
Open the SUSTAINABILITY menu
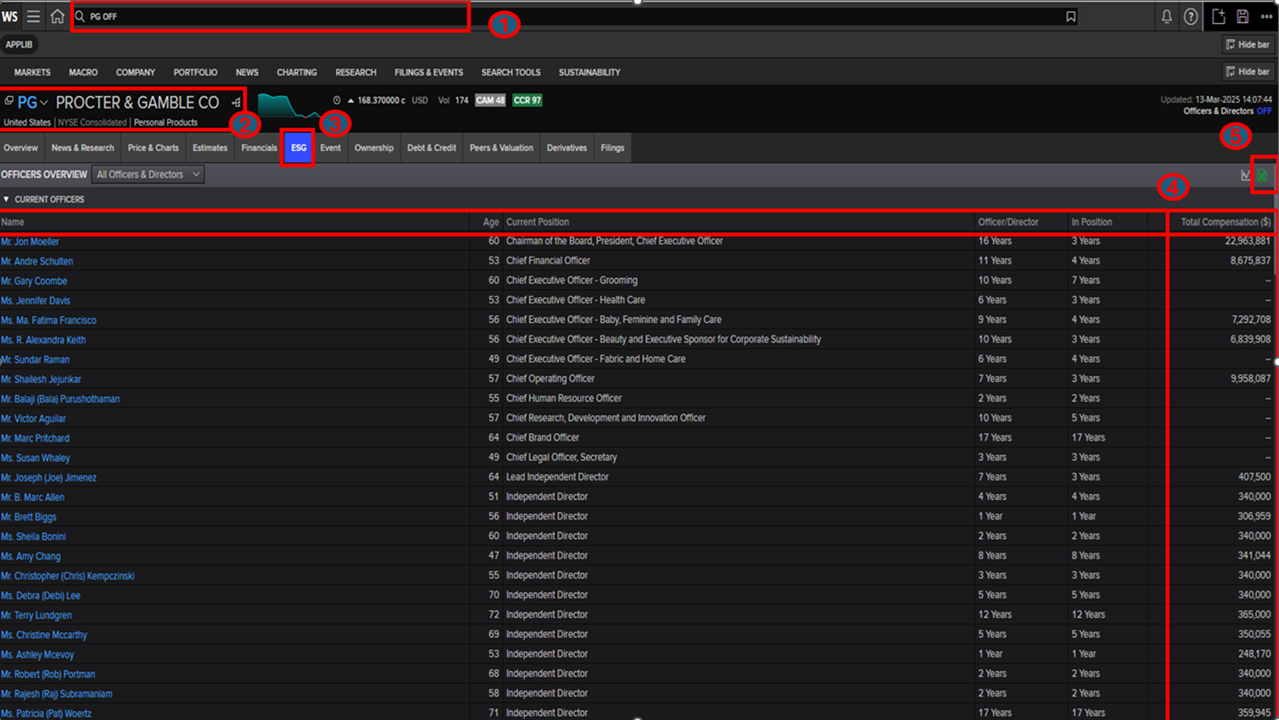(590, 72)
